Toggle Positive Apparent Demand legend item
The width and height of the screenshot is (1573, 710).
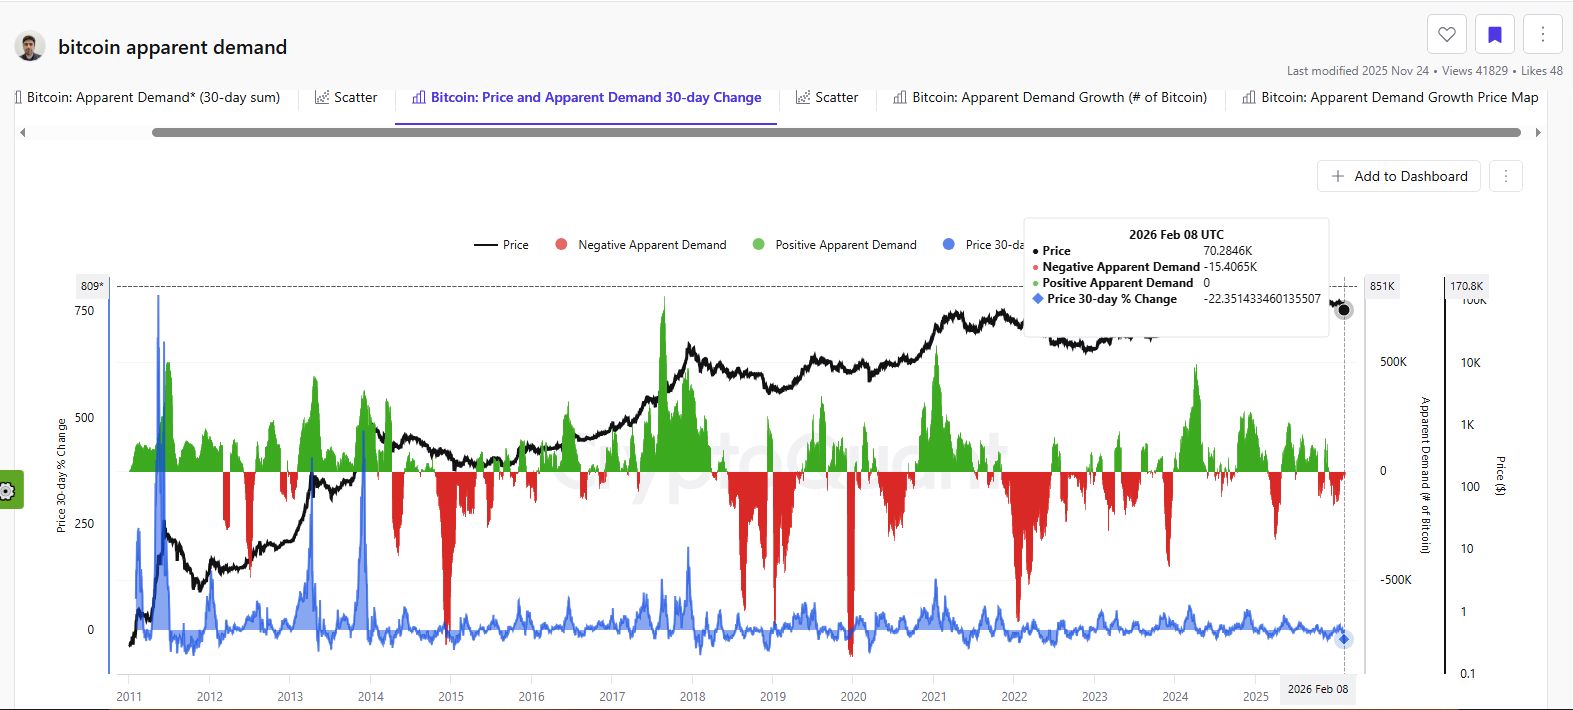point(834,245)
